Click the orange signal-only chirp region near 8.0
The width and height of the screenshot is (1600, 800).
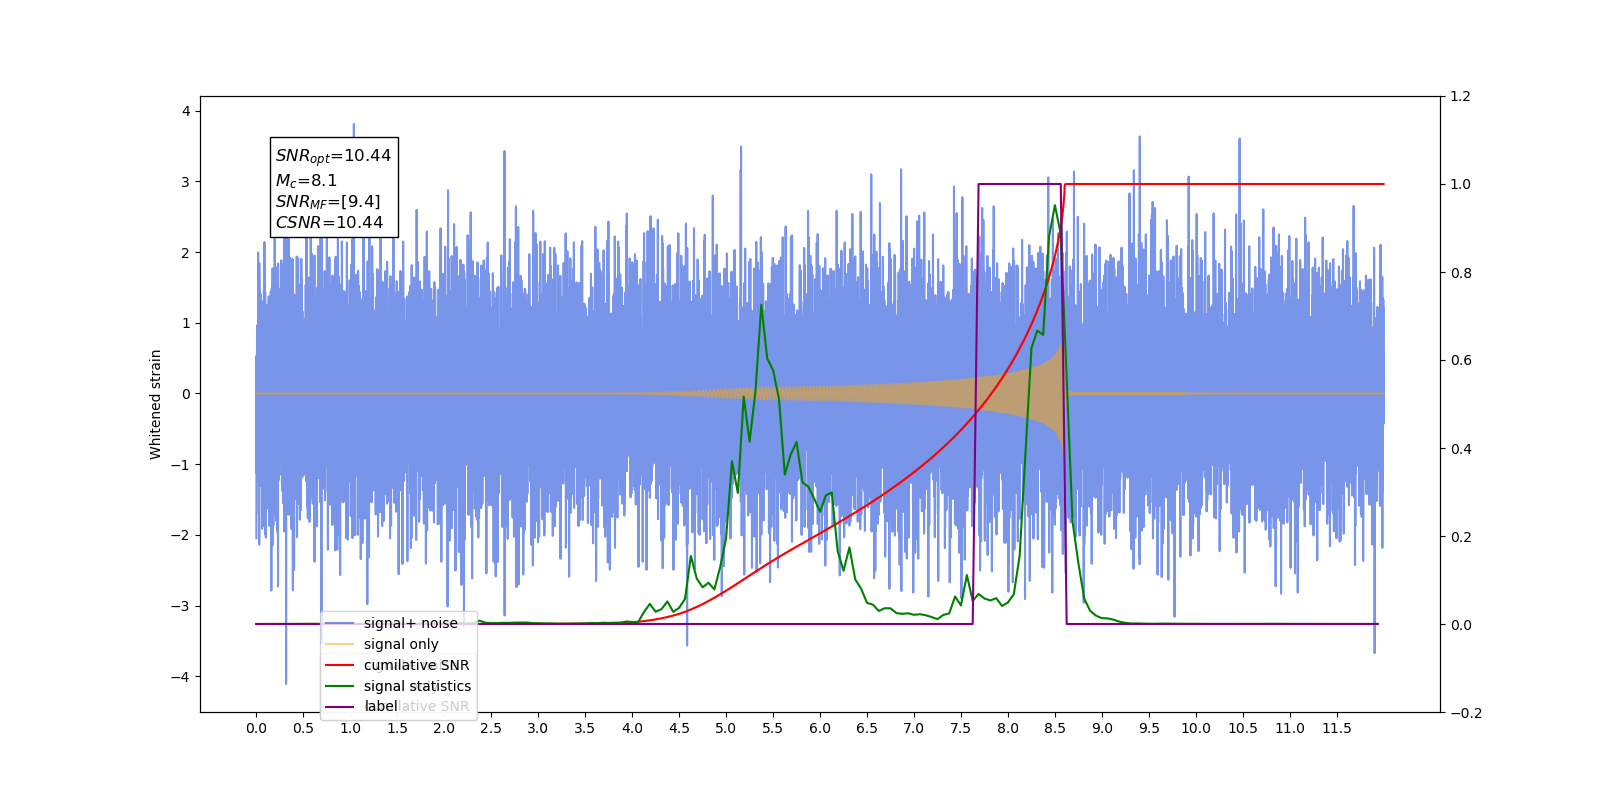click(1008, 393)
